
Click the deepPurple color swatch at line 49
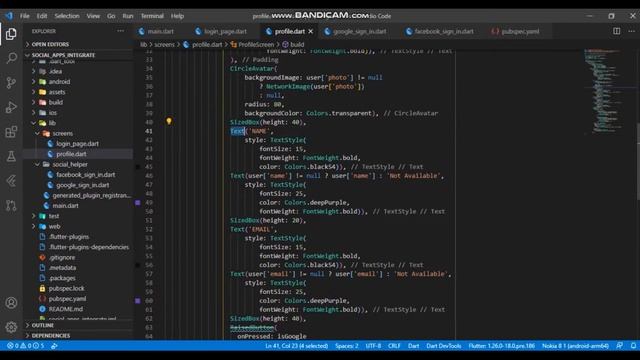138,202
